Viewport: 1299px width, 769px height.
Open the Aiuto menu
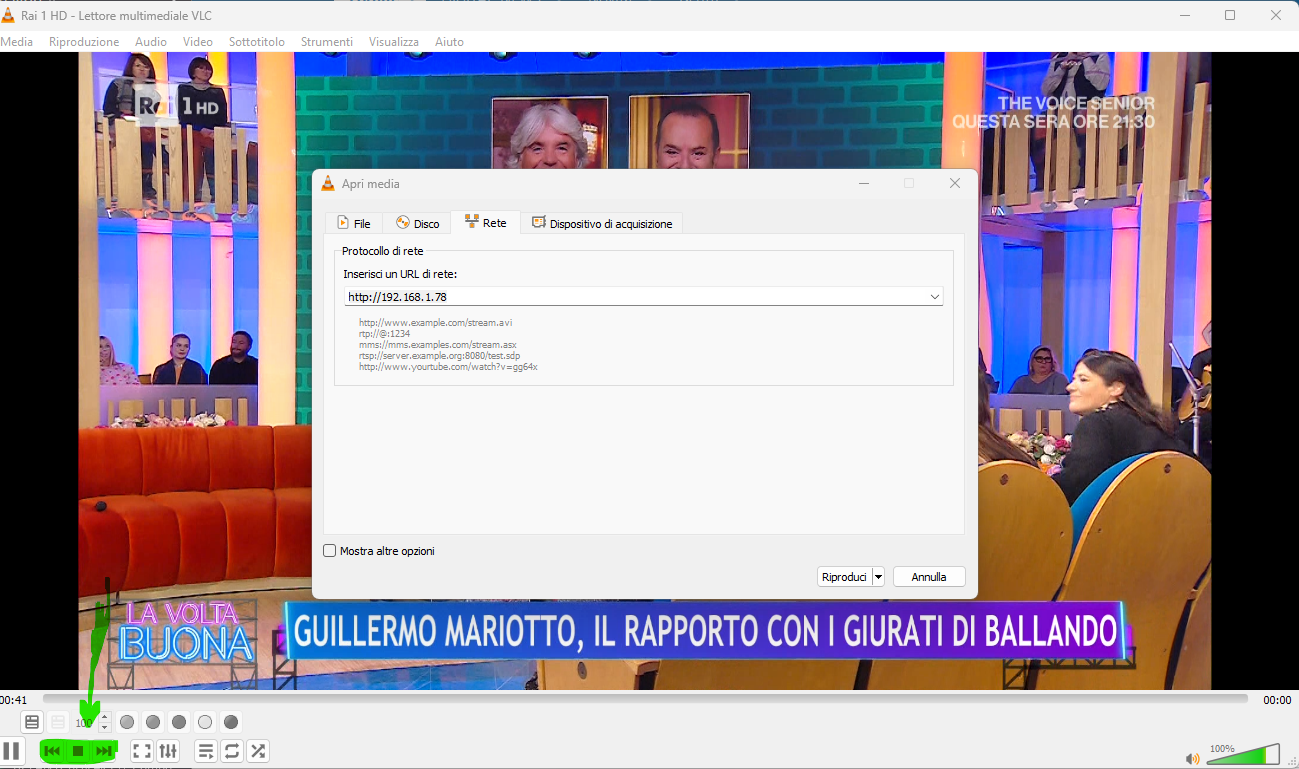(449, 42)
